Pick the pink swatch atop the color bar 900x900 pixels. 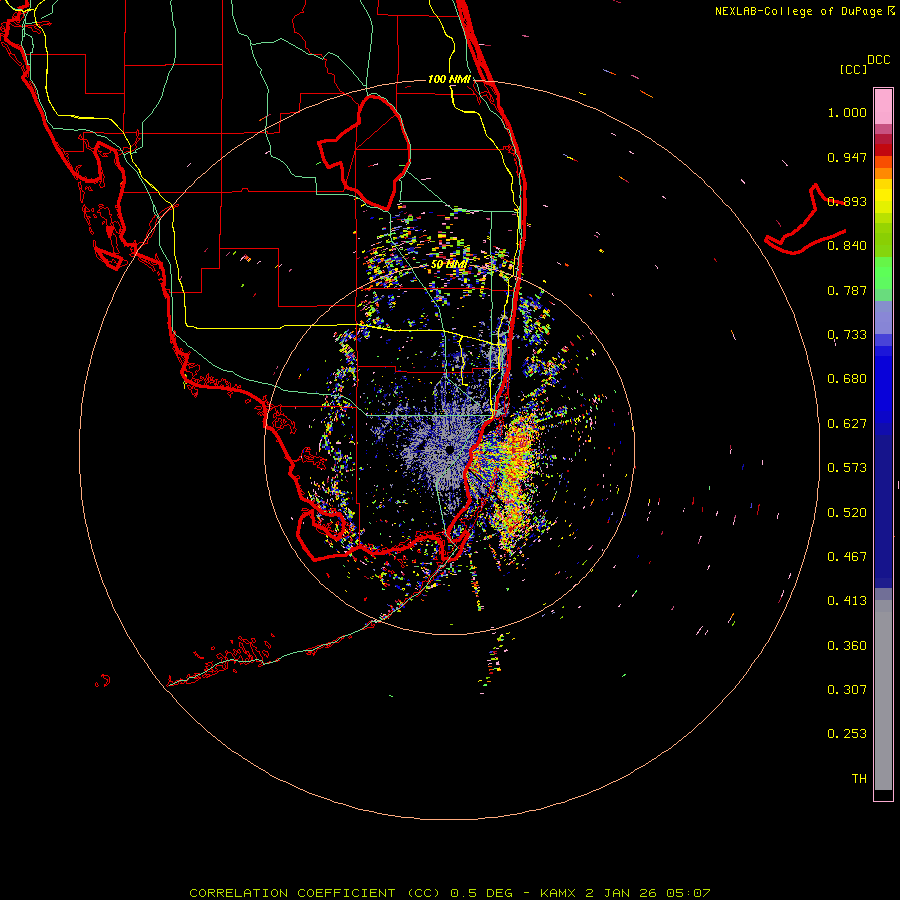[883, 107]
